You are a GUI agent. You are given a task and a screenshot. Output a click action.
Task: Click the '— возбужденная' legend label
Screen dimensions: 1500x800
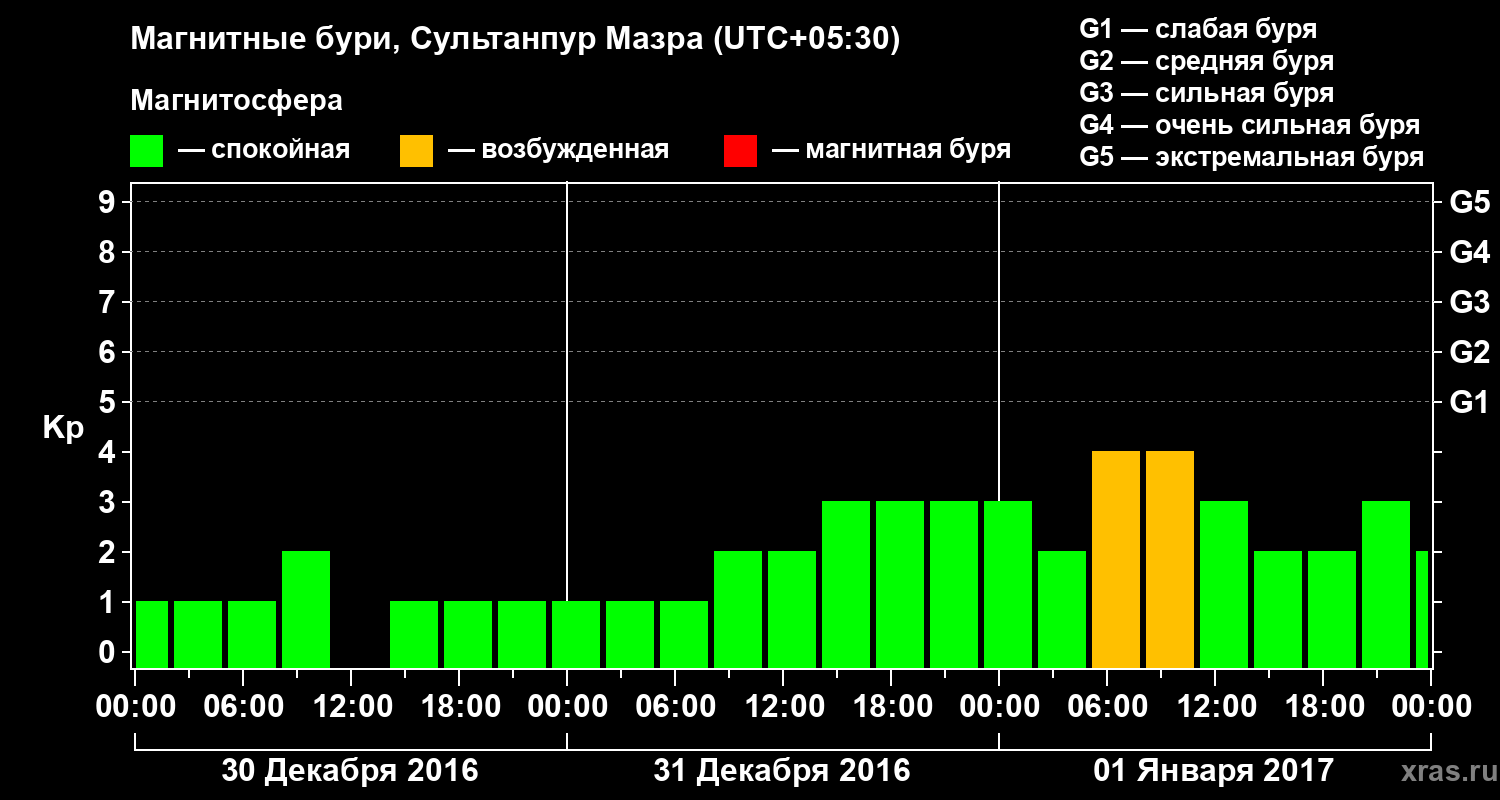click(x=558, y=151)
